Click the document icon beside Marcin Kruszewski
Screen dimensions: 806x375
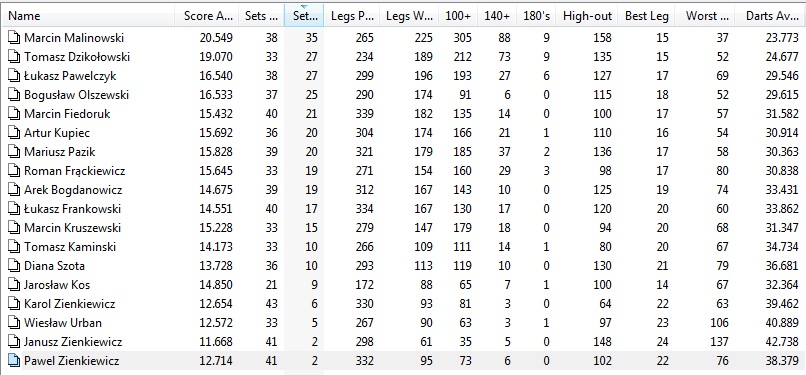click(x=15, y=228)
